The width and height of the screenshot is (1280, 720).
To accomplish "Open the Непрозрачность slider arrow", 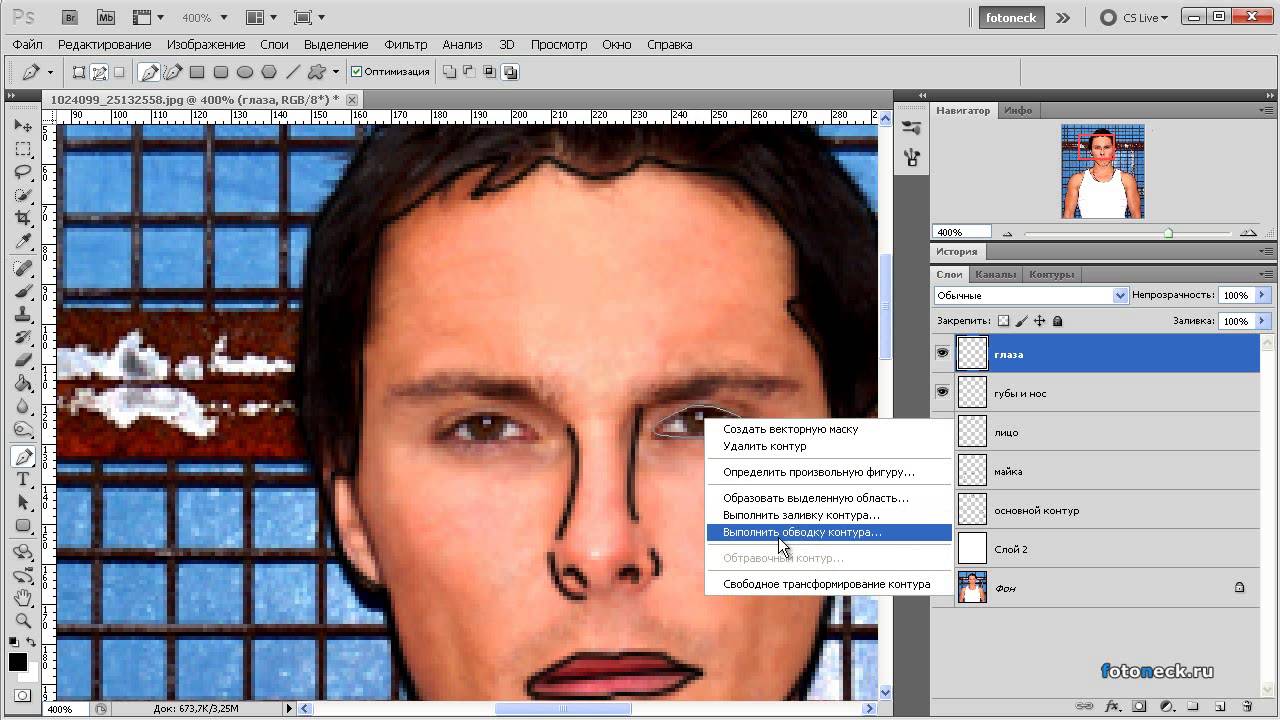I will (x=1262, y=295).
